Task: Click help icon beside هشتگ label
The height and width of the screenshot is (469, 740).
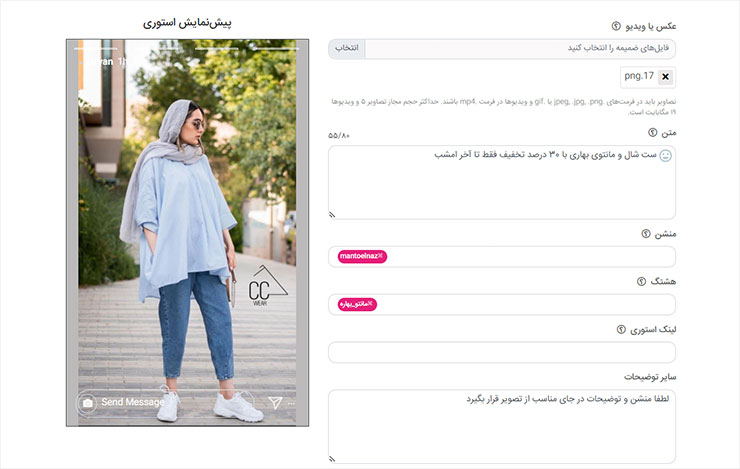Action: [641, 281]
